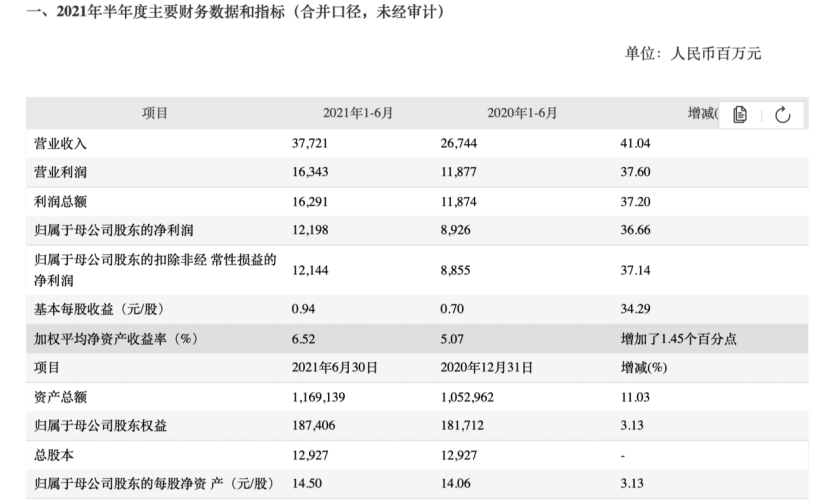Image resolution: width=830 pixels, height=504 pixels.
Task: Select the value 26,744
Action: pos(459,143)
